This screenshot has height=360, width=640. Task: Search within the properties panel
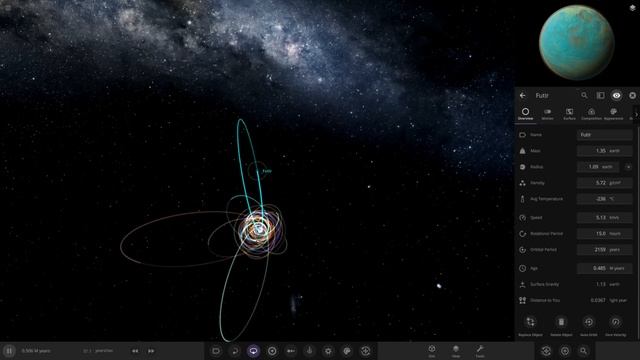(x=584, y=96)
